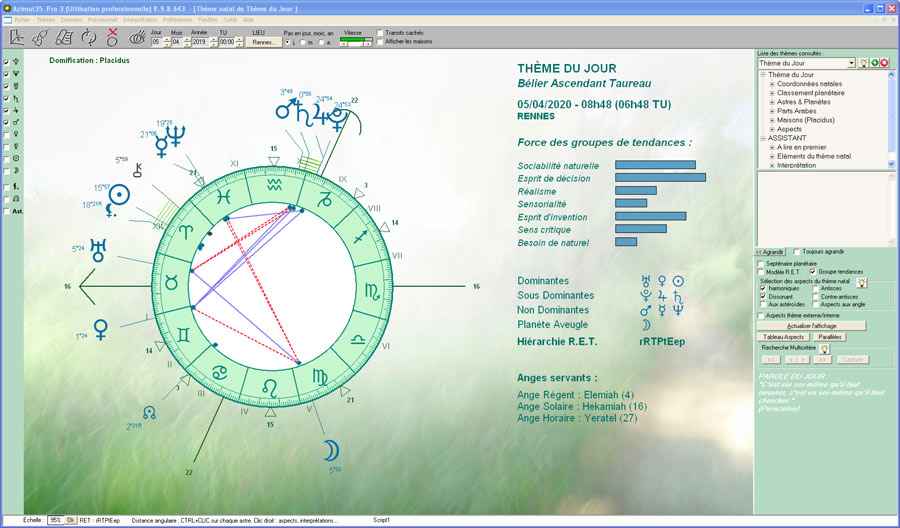
Task: Click the circular arrows toolbar icon
Action: tap(88, 37)
